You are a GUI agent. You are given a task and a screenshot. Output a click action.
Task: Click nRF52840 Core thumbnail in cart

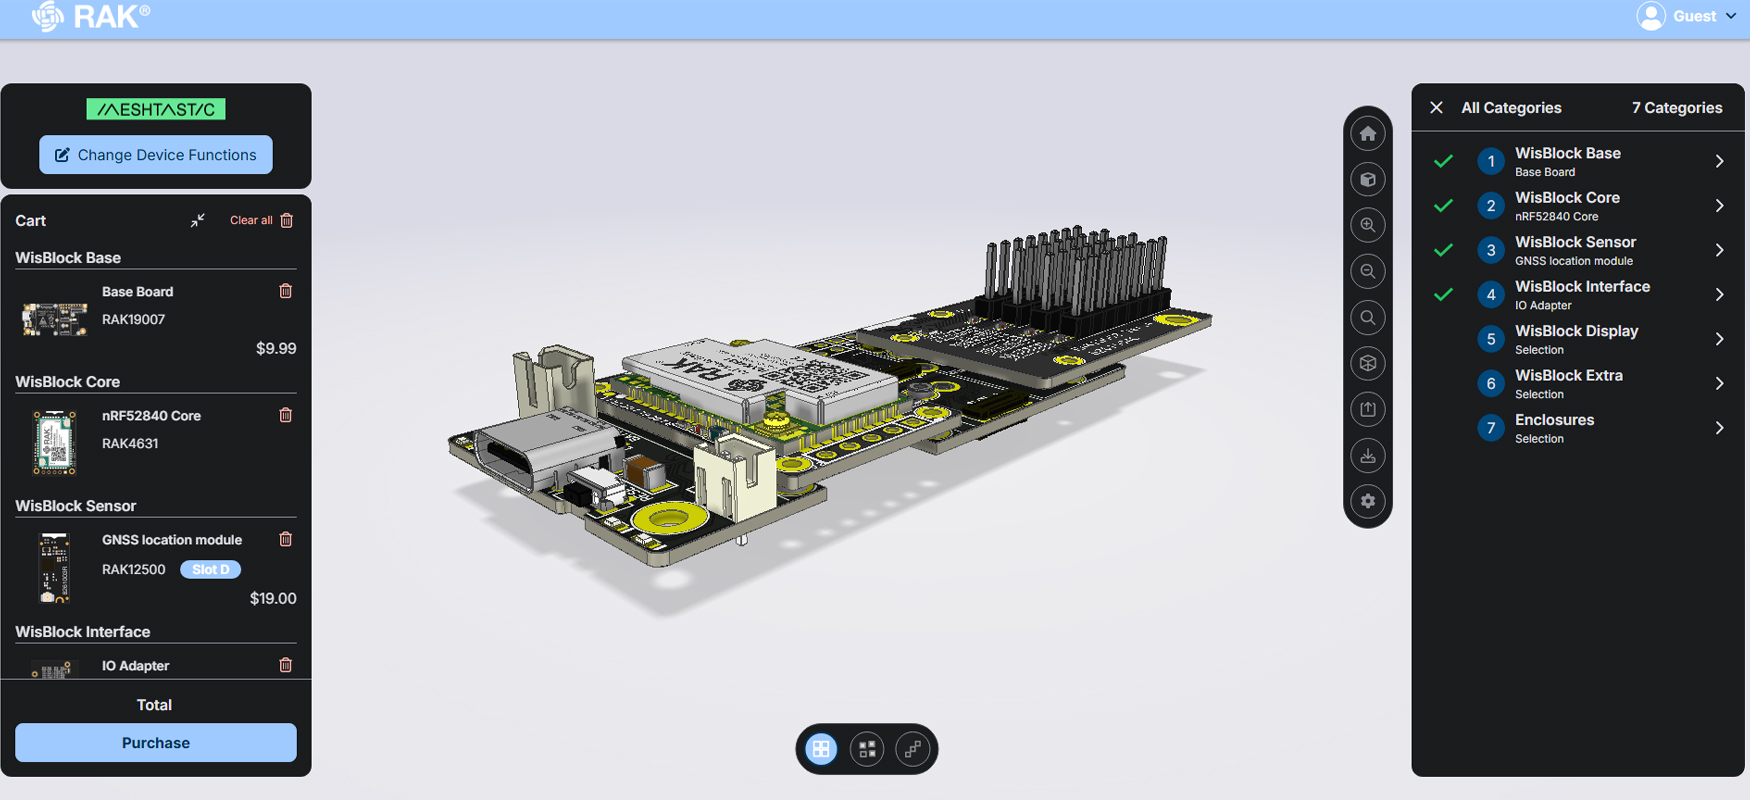pos(54,442)
